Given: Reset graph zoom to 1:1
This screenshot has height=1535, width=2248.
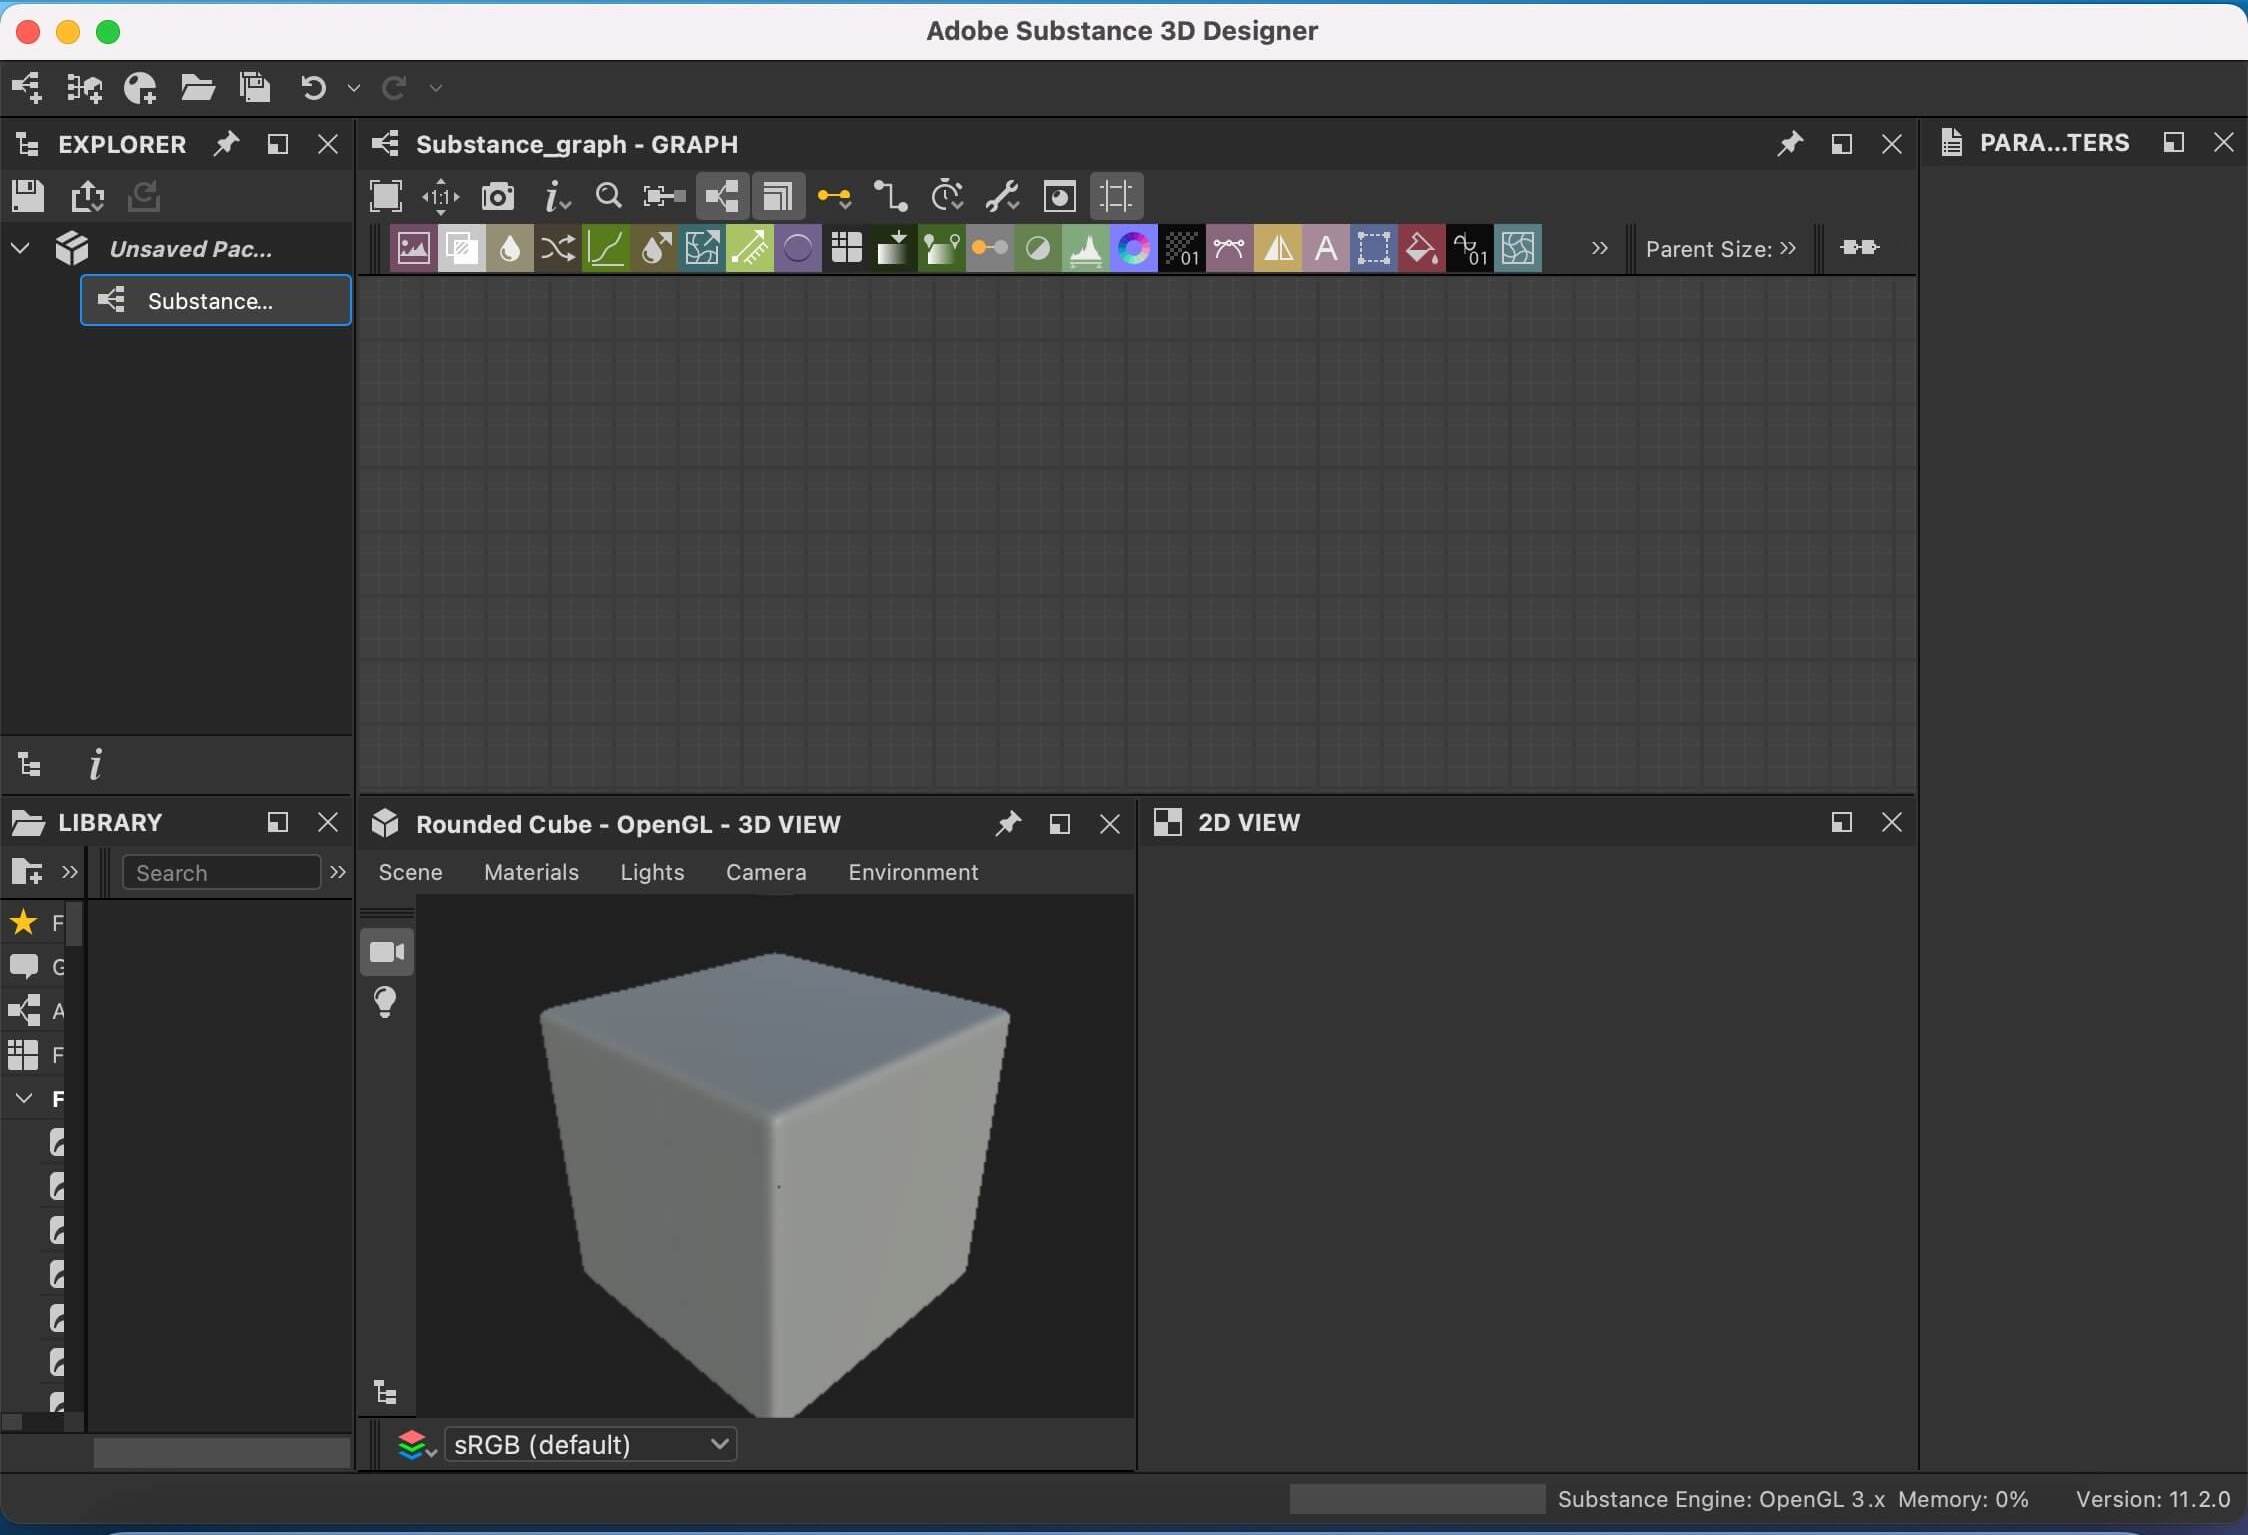Looking at the screenshot, I should [441, 196].
